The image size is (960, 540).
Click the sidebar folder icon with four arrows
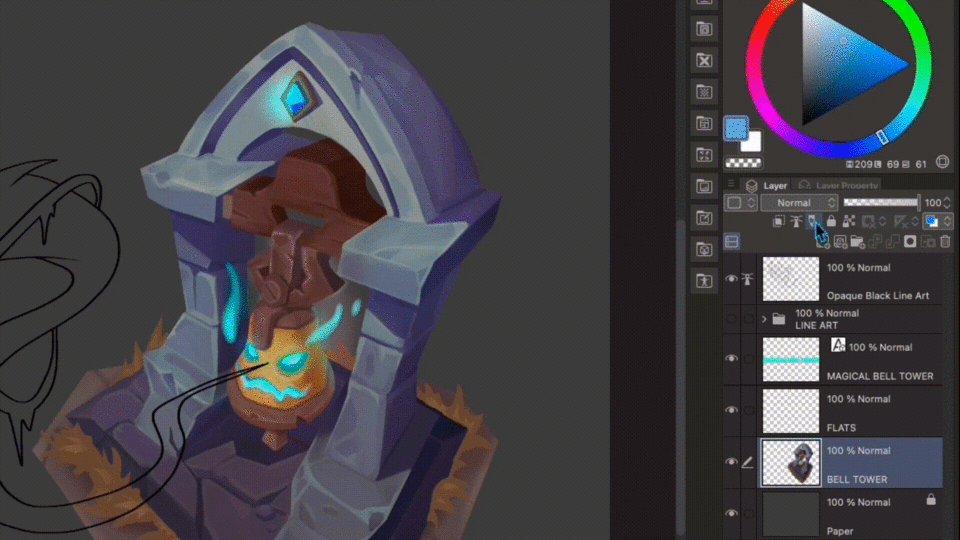click(x=704, y=155)
